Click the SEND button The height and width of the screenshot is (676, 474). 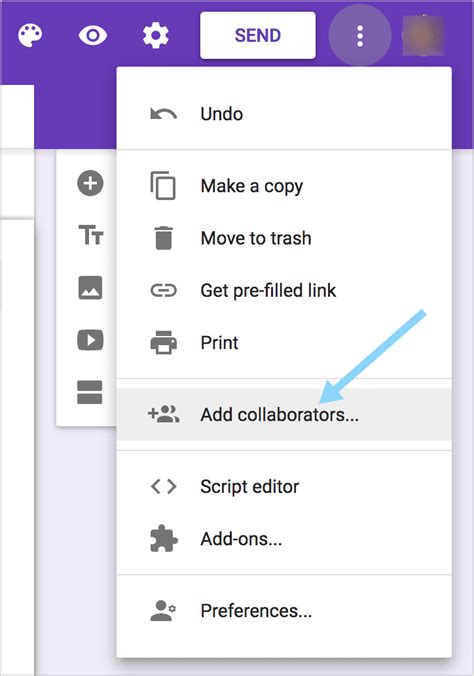(258, 35)
